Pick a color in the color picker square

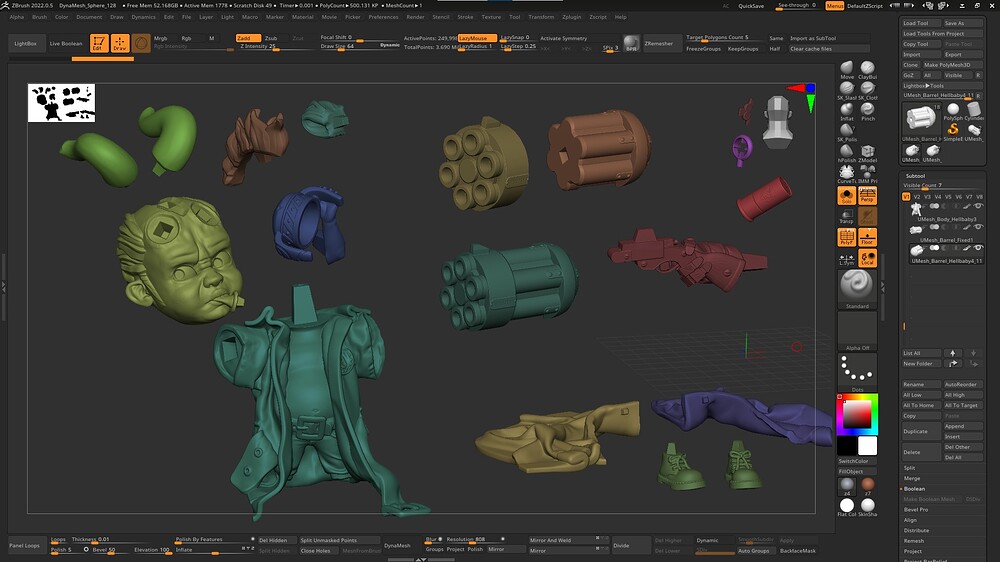point(857,415)
